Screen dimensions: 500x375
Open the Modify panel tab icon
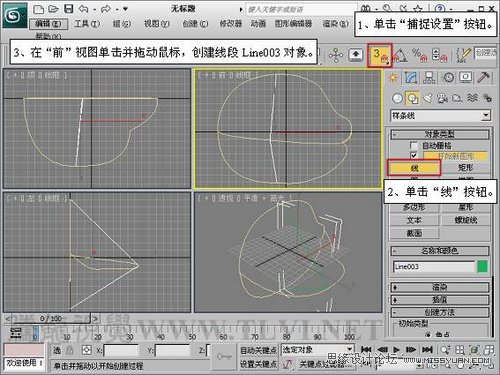(411, 78)
